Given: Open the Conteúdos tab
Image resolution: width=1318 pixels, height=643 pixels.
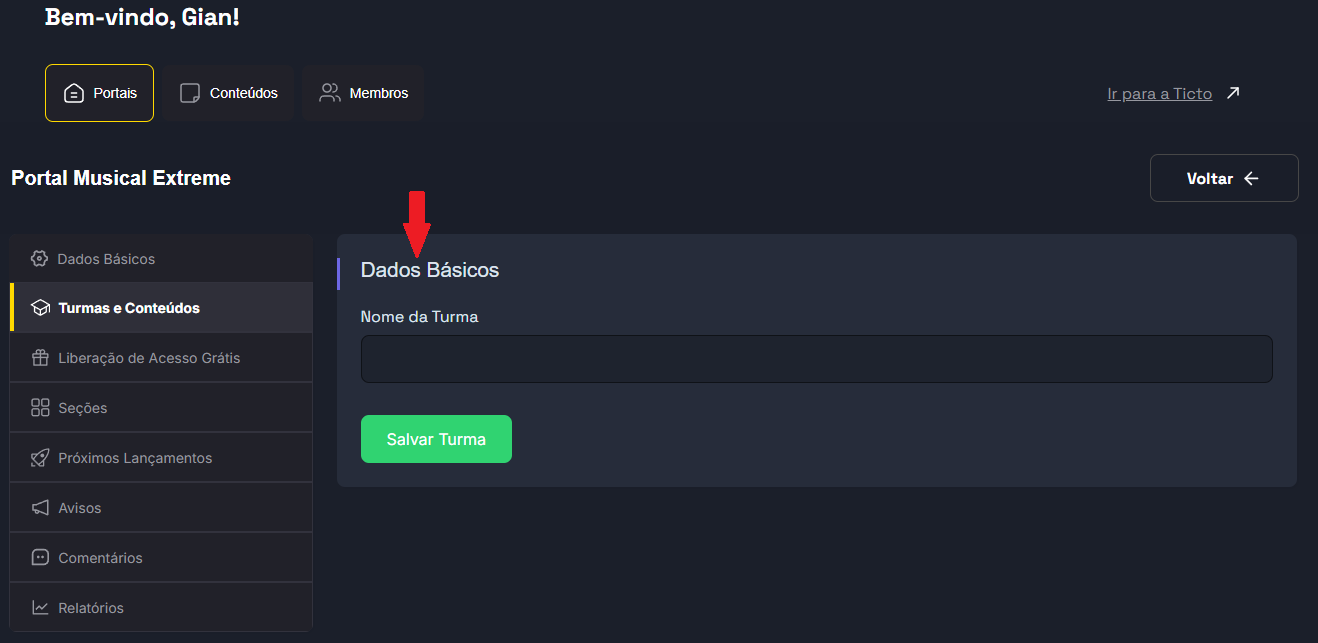Looking at the screenshot, I should [229, 93].
